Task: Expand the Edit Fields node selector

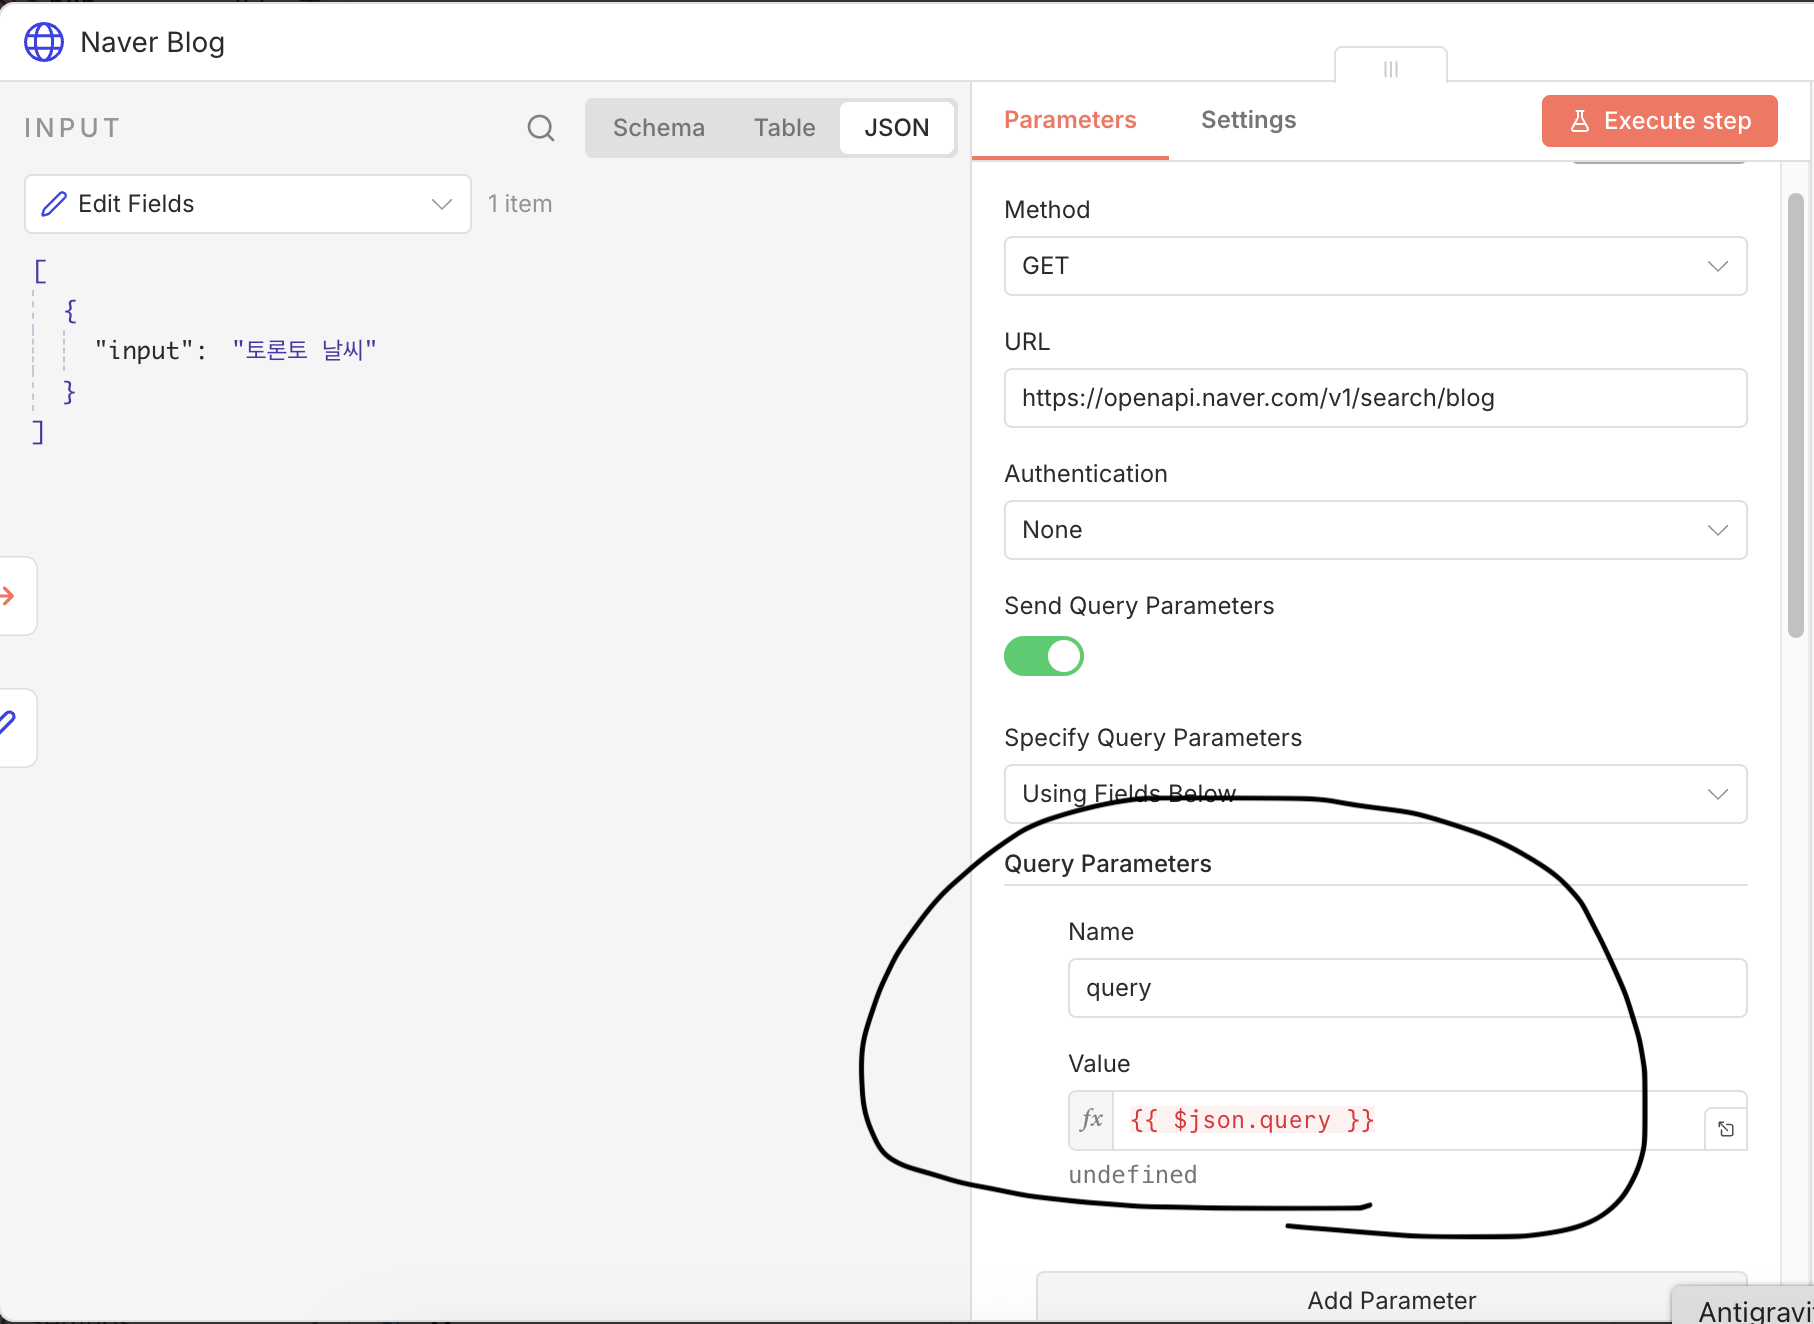Action: click(441, 203)
